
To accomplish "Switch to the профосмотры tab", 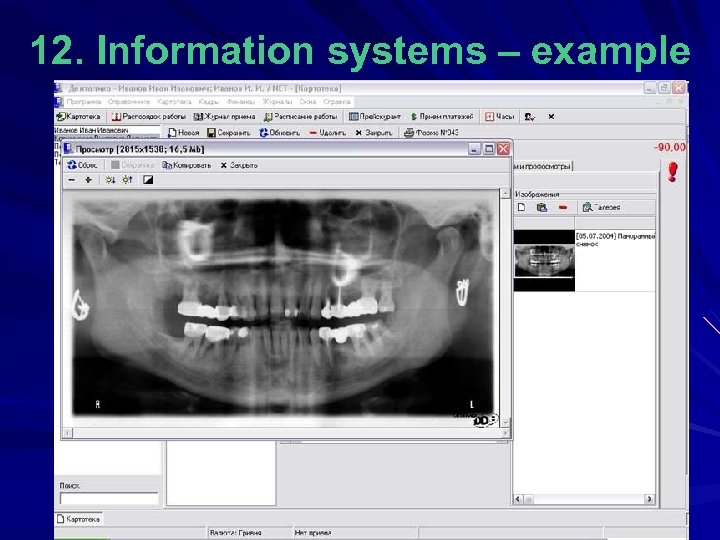I will 542,166.
